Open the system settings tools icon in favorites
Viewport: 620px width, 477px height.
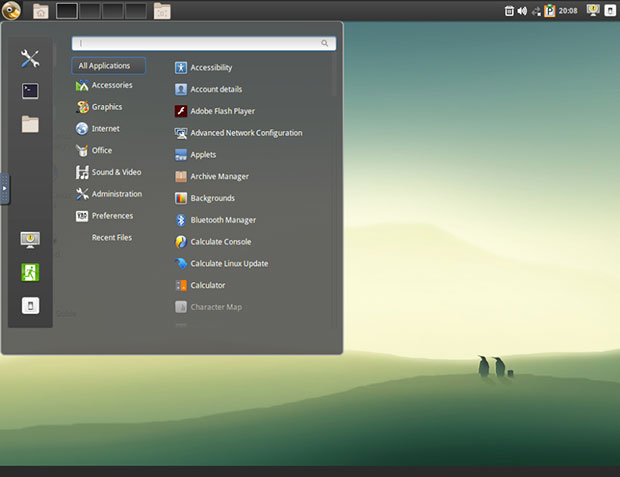30,59
